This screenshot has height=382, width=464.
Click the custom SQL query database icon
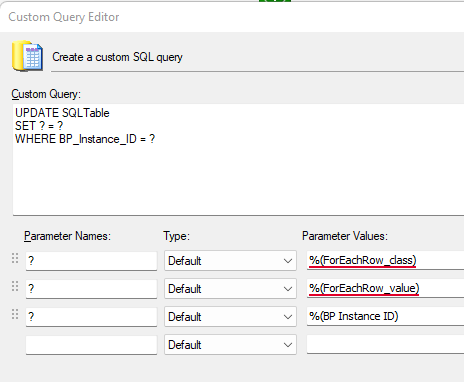tap(27, 56)
